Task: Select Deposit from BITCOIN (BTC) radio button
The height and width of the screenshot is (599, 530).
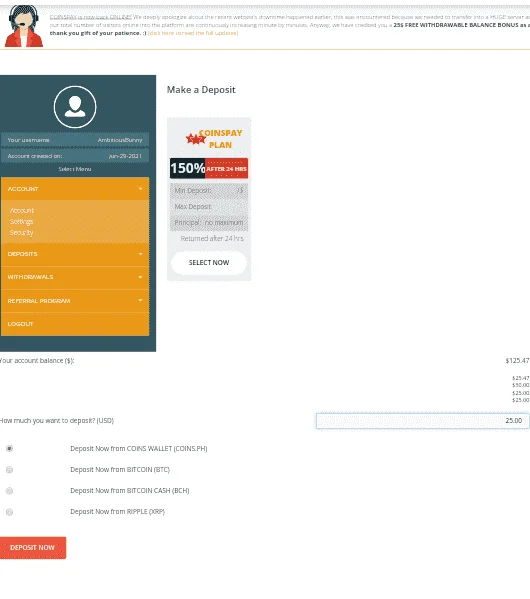Action: tap(10, 469)
